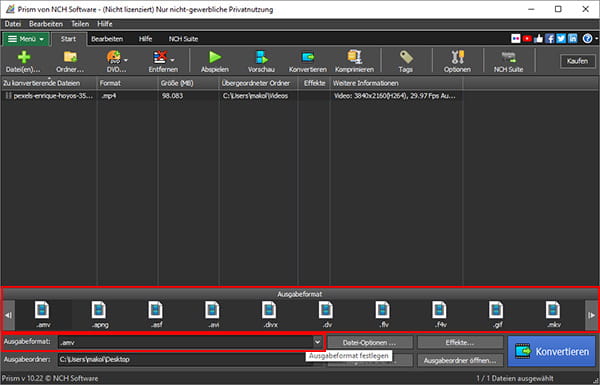Viewport: 600px width, 385px height.
Task: Switch to the Start tab
Action: point(68,39)
